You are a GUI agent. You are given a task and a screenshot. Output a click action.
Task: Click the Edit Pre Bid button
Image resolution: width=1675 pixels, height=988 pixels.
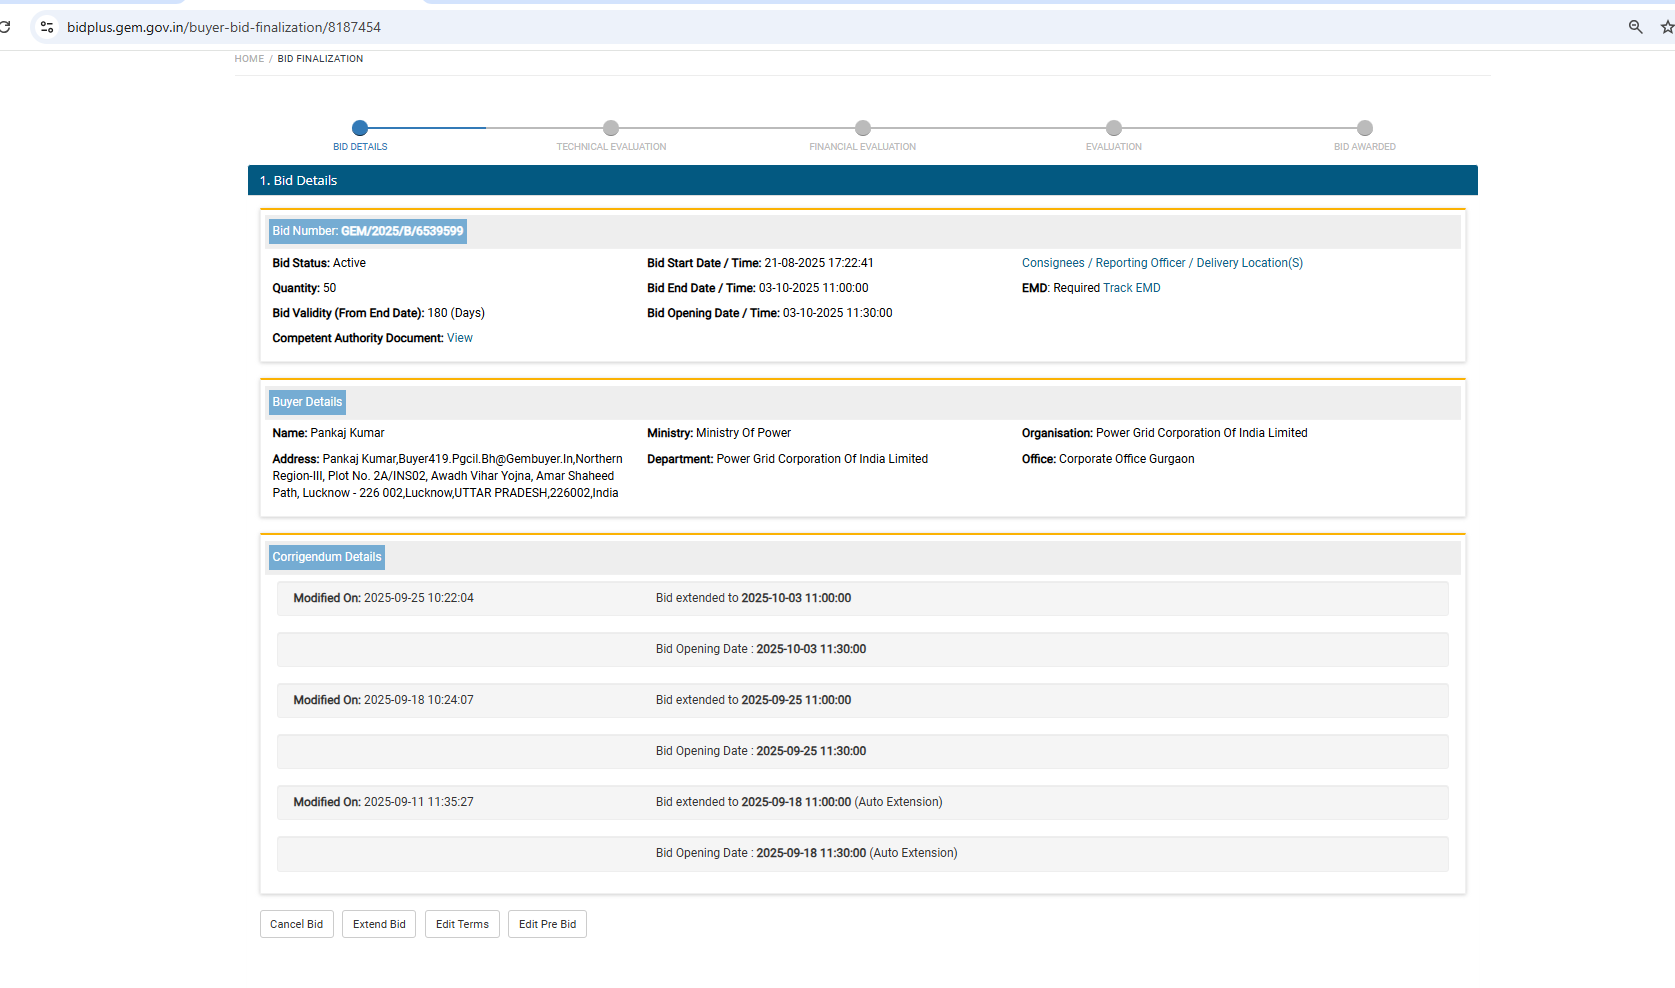(x=547, y=924)
